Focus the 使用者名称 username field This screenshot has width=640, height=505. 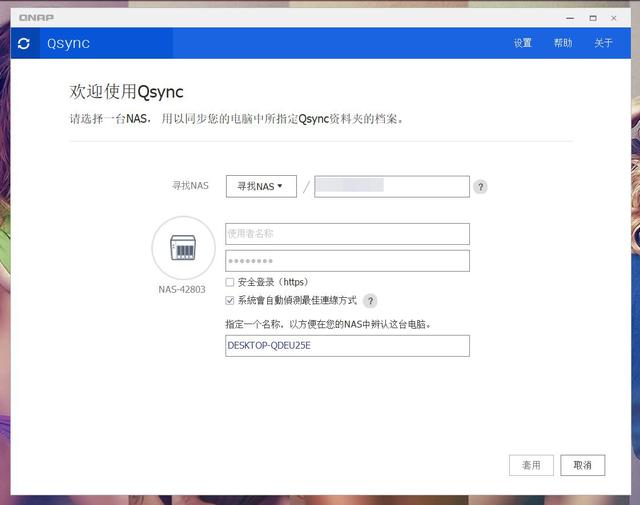pos(347,234)
